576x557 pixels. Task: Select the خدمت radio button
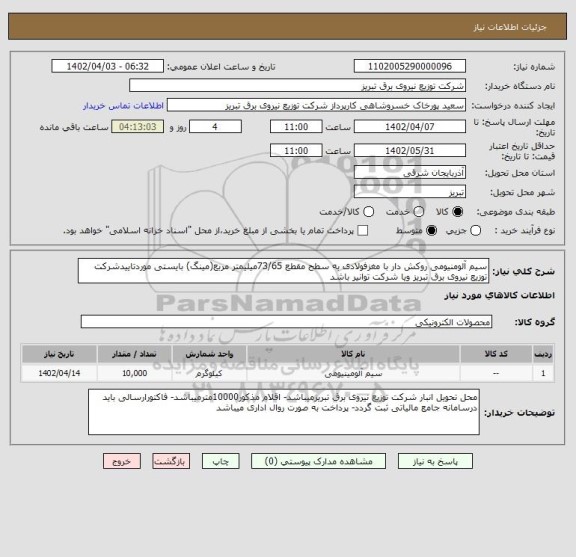coord(419,212)
